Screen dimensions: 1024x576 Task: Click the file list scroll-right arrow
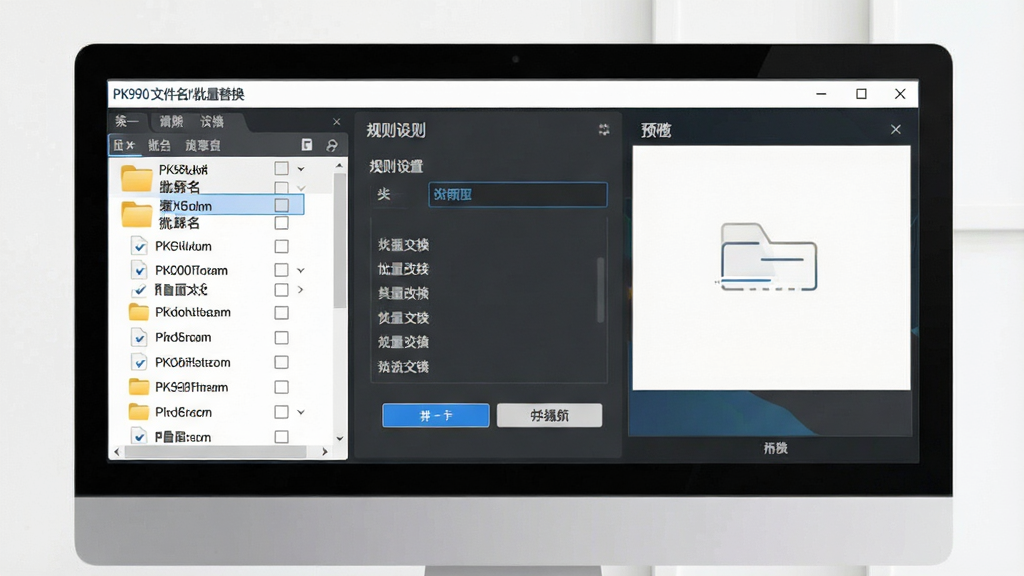(325, 451)
